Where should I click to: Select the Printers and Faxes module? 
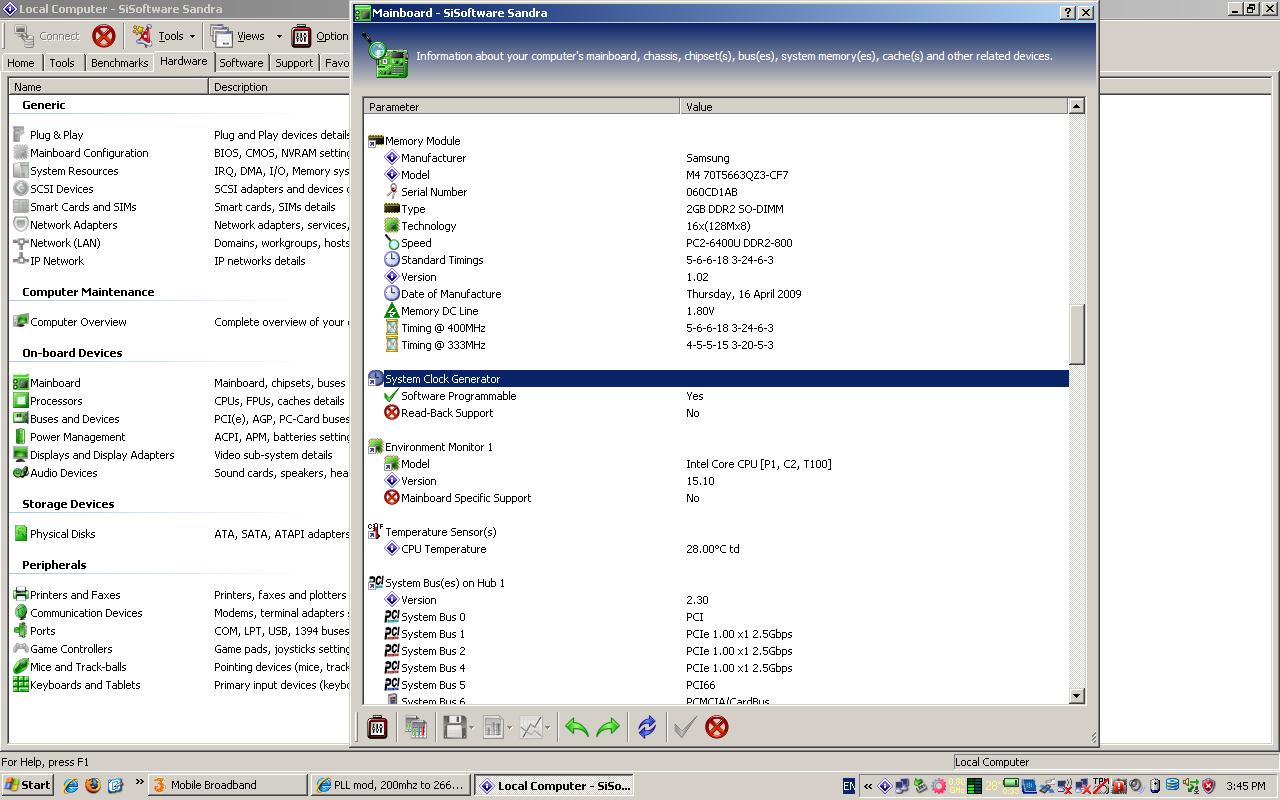coord(67,595)
